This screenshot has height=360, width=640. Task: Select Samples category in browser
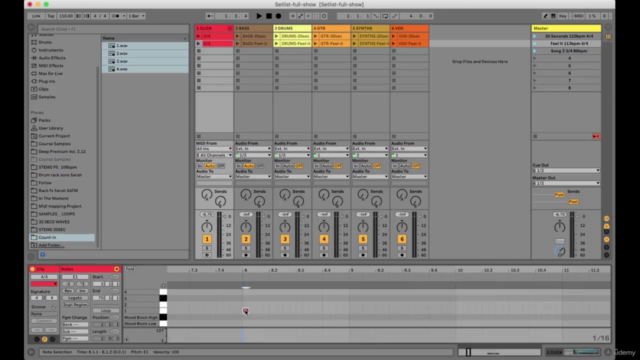click(x=47, y=97)
